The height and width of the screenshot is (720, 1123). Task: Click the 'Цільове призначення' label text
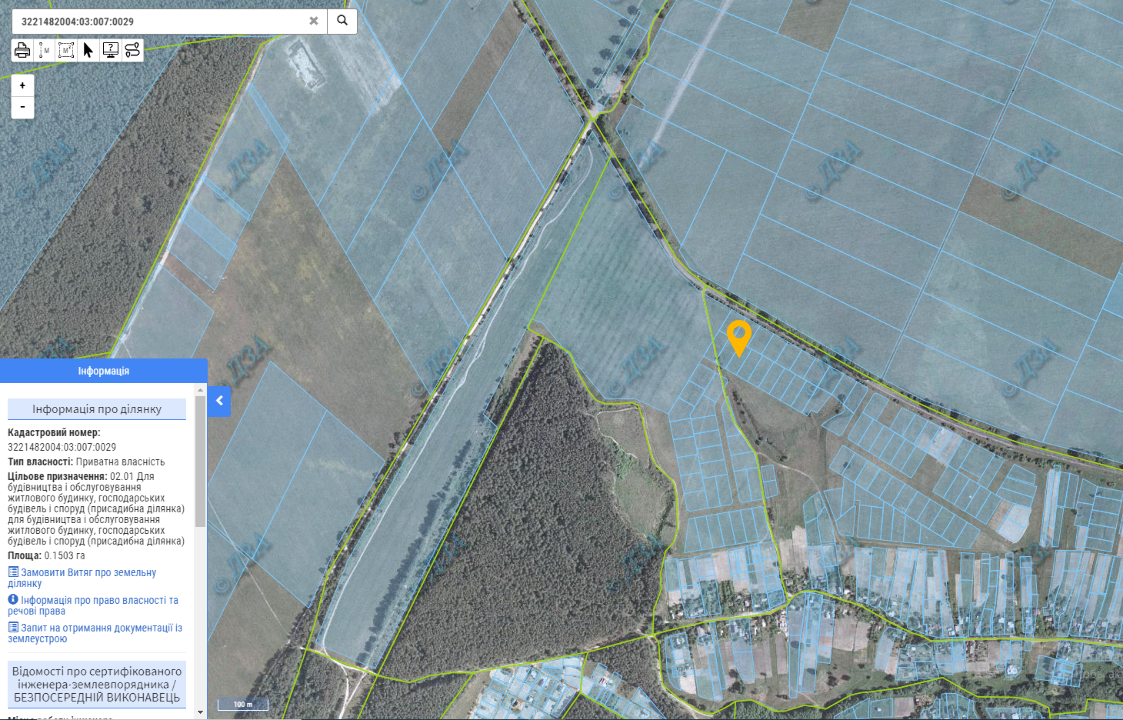58,476
